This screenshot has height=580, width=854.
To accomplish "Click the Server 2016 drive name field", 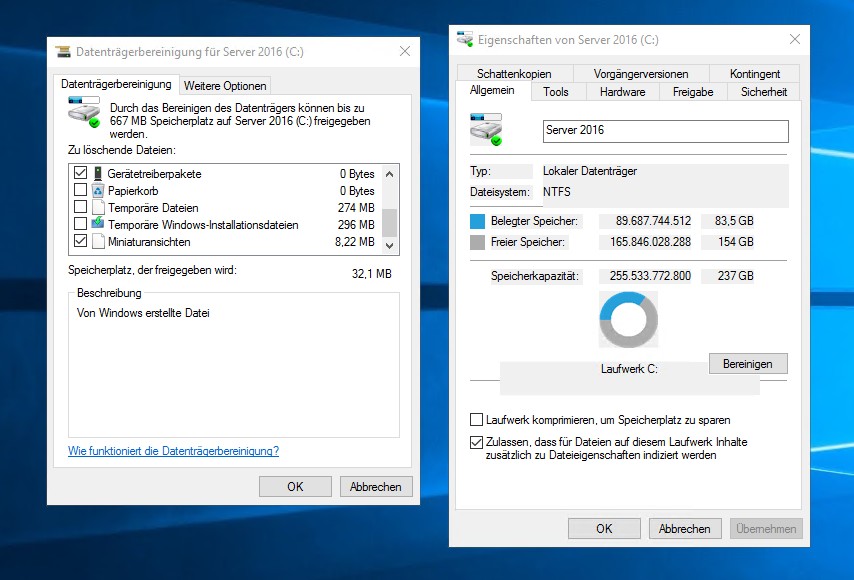I will coord(666,131).
